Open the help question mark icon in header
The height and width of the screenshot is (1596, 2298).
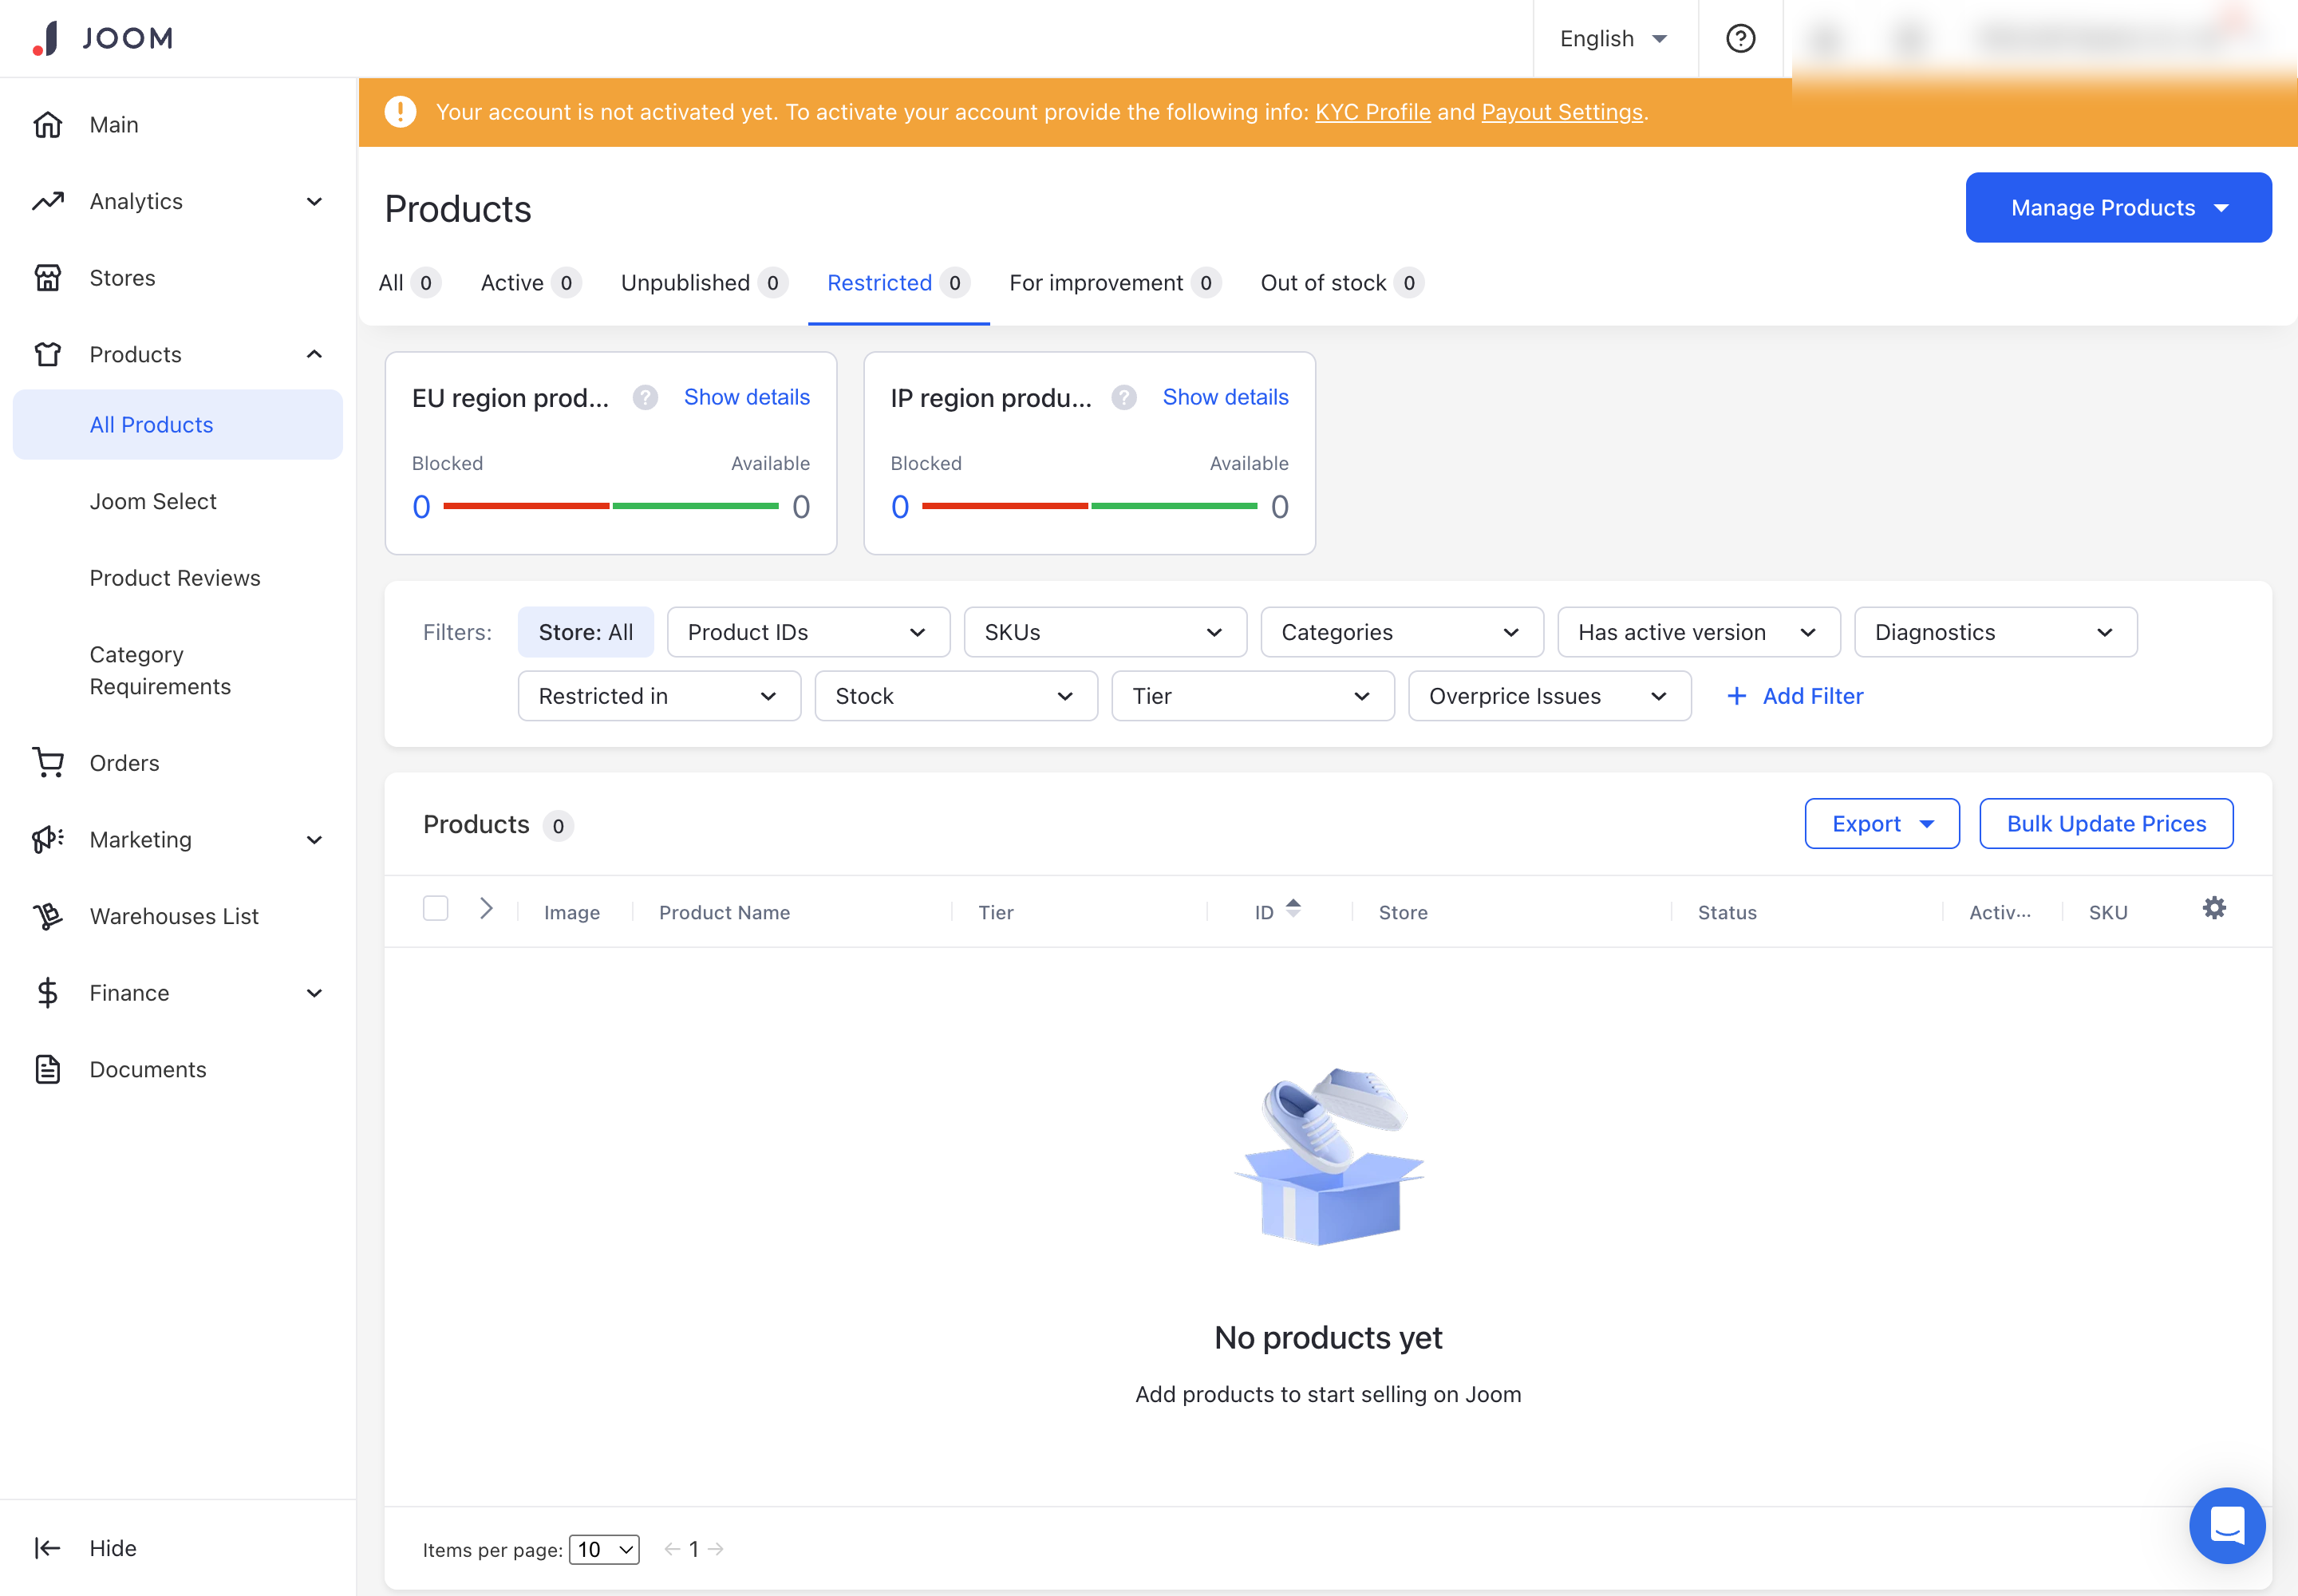(1740, 38)
